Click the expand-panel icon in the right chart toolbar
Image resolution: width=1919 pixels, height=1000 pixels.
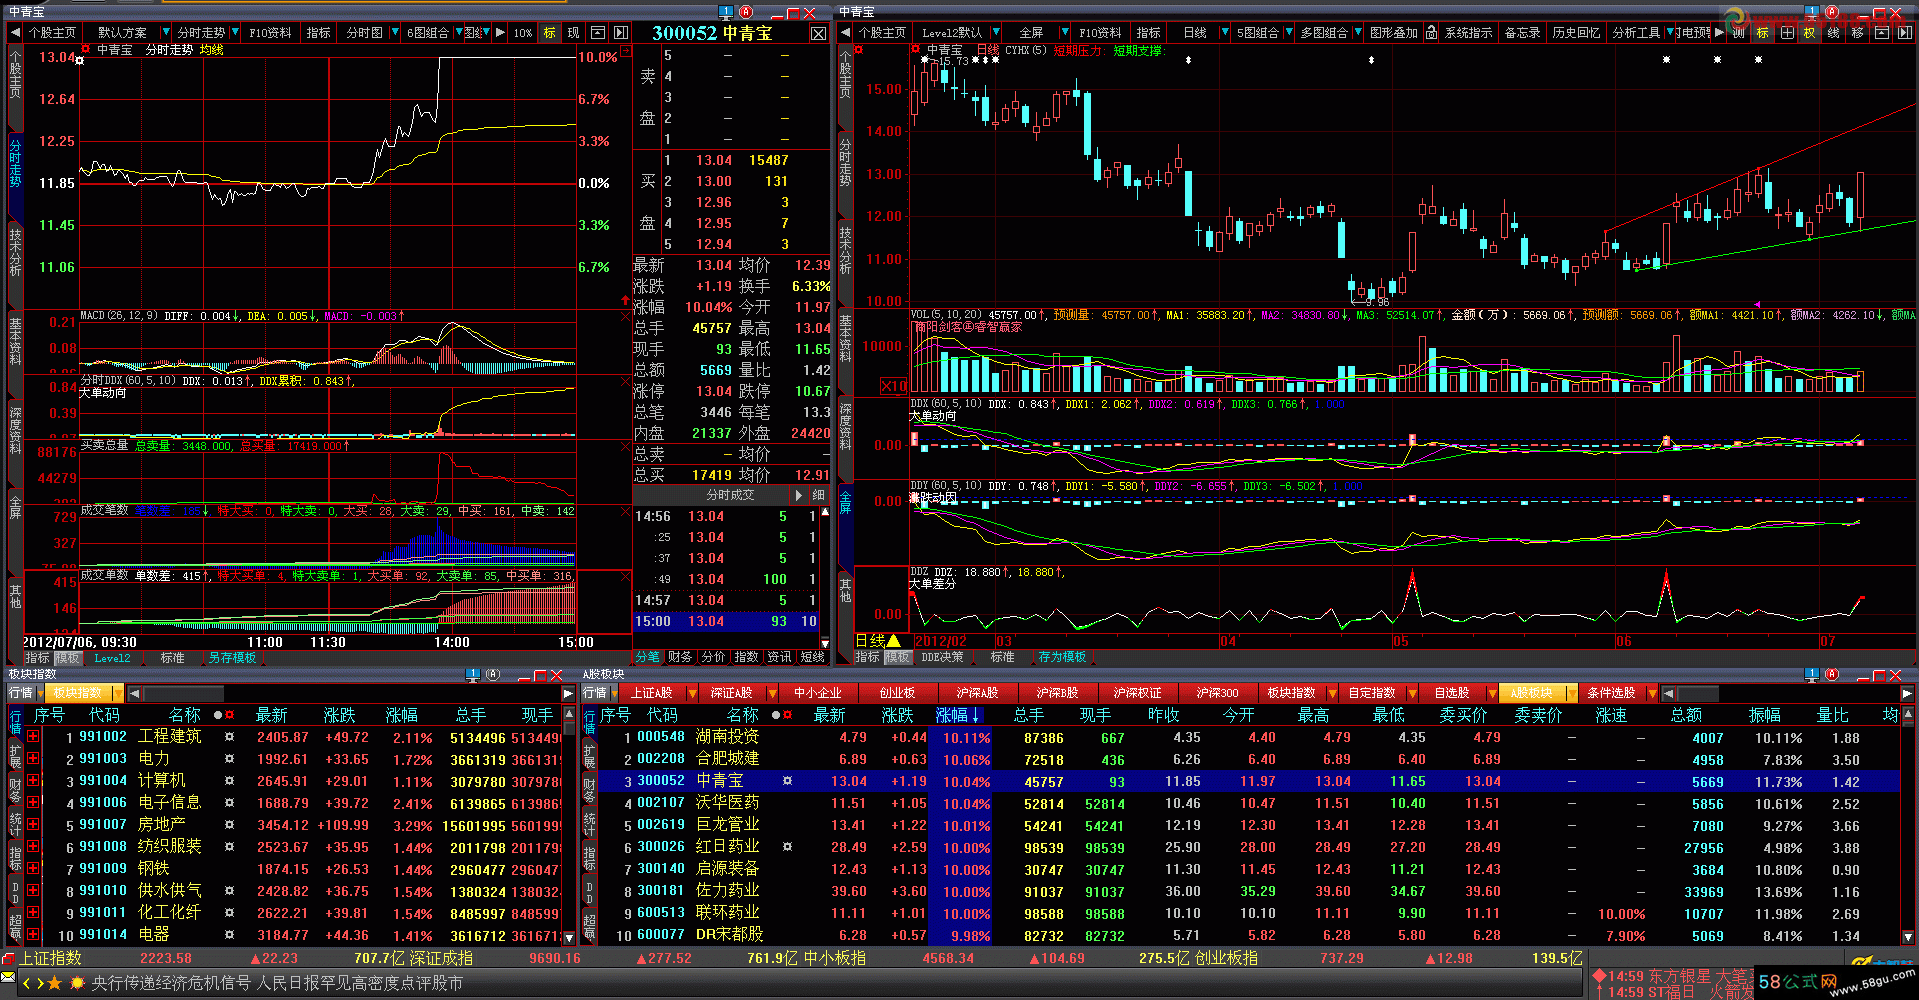1881,32
